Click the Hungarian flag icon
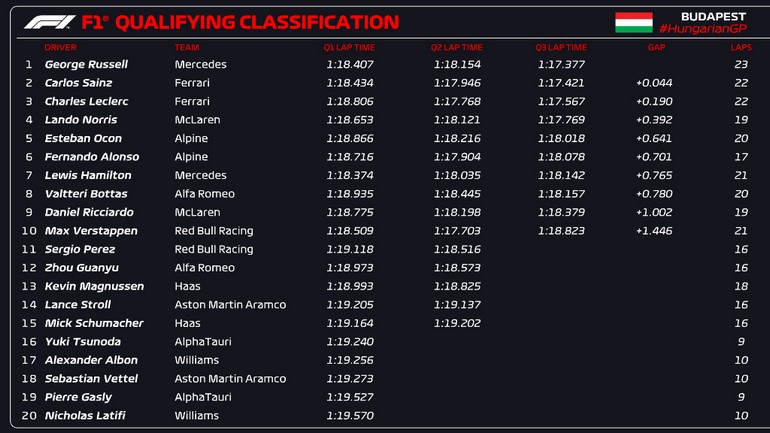Image resolution: width=770 pixels, height=433 pixels. click(633, 22)
